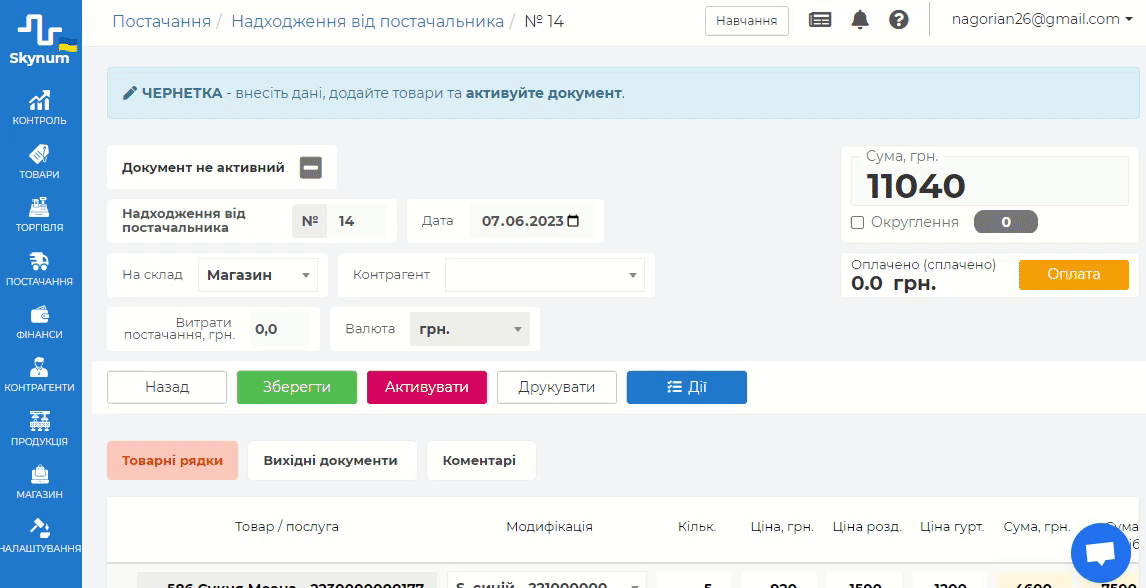Click the orange Оплата button
1146x588 pixels.
[x=1074, y=274]
